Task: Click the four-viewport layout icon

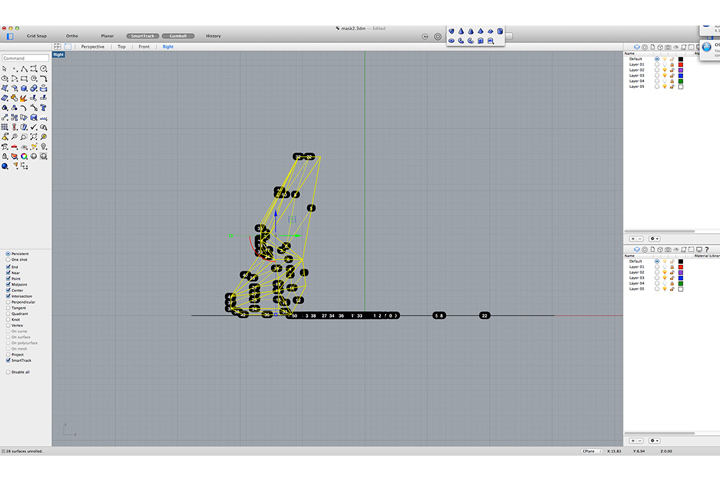Action: (57, 46)
